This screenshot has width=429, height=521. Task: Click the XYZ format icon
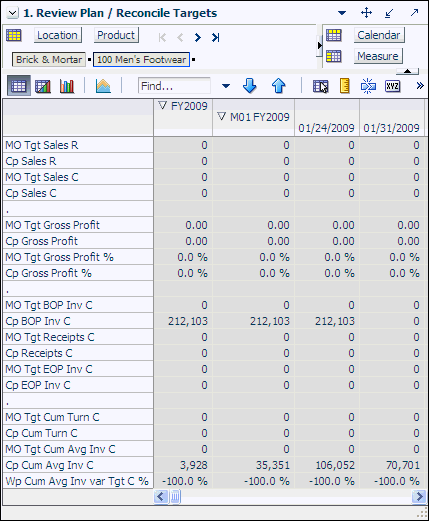coord(392,86)
